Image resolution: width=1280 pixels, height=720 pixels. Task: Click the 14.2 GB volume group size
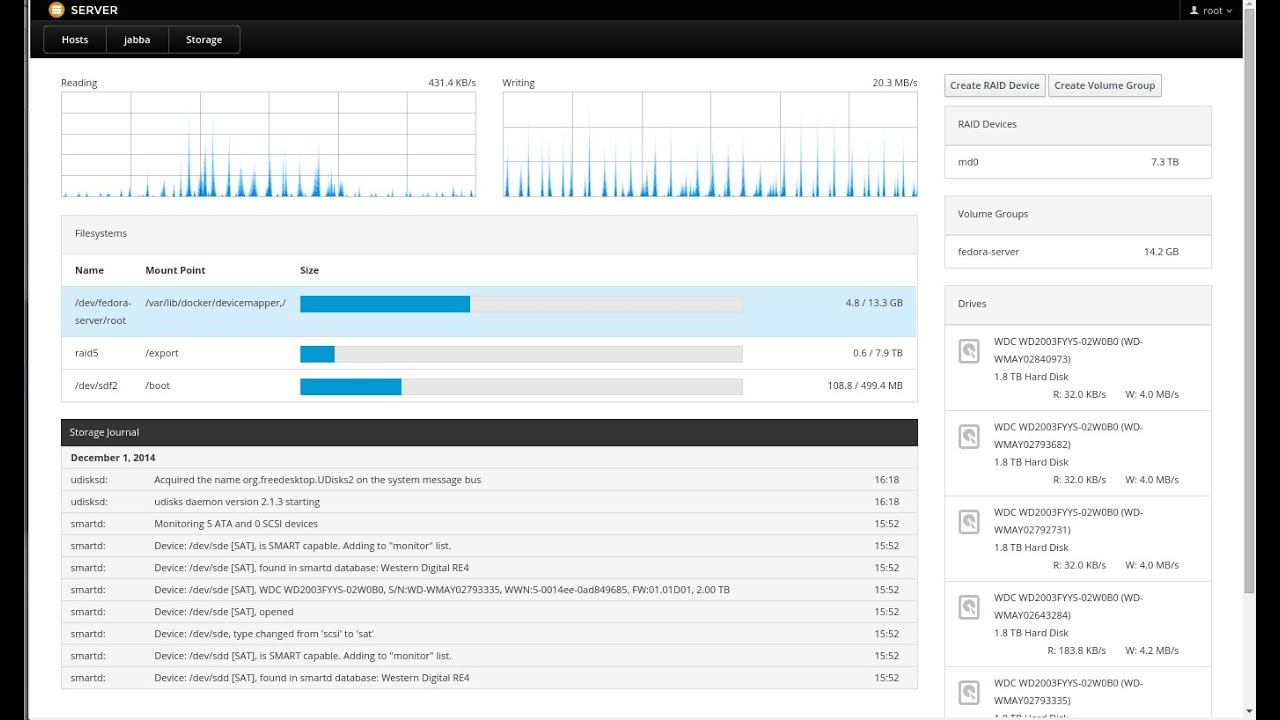point(1161,252)
